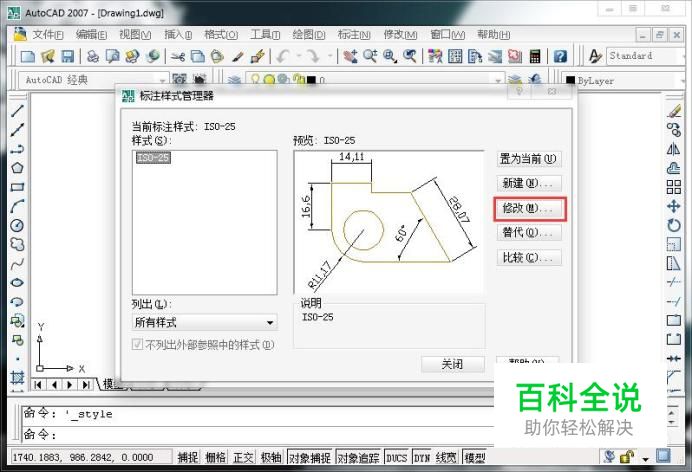Toggle 捕捉 snap mode in status bar
The width and height of the screenshot is (692, 472).
click(x=188, y=457)
